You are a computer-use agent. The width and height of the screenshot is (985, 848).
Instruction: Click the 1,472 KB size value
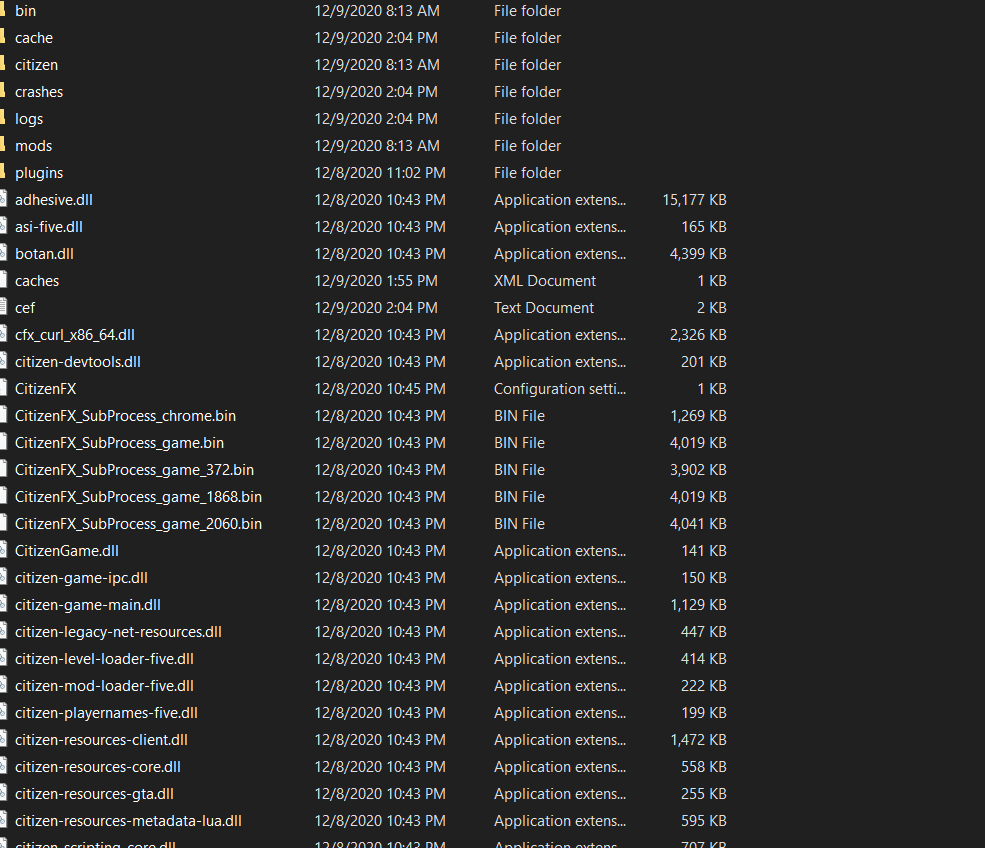pos(698,740)
